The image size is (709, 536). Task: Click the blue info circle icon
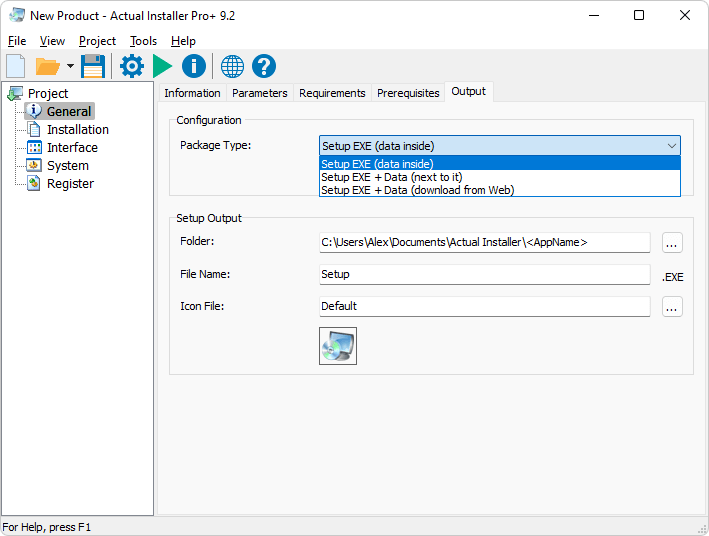click(x=194, y=66)
